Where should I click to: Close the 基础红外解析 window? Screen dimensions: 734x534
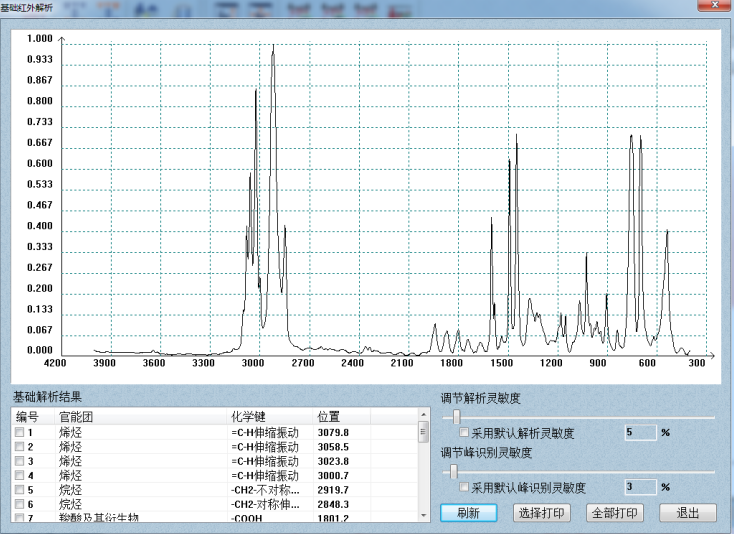(717, 7)
